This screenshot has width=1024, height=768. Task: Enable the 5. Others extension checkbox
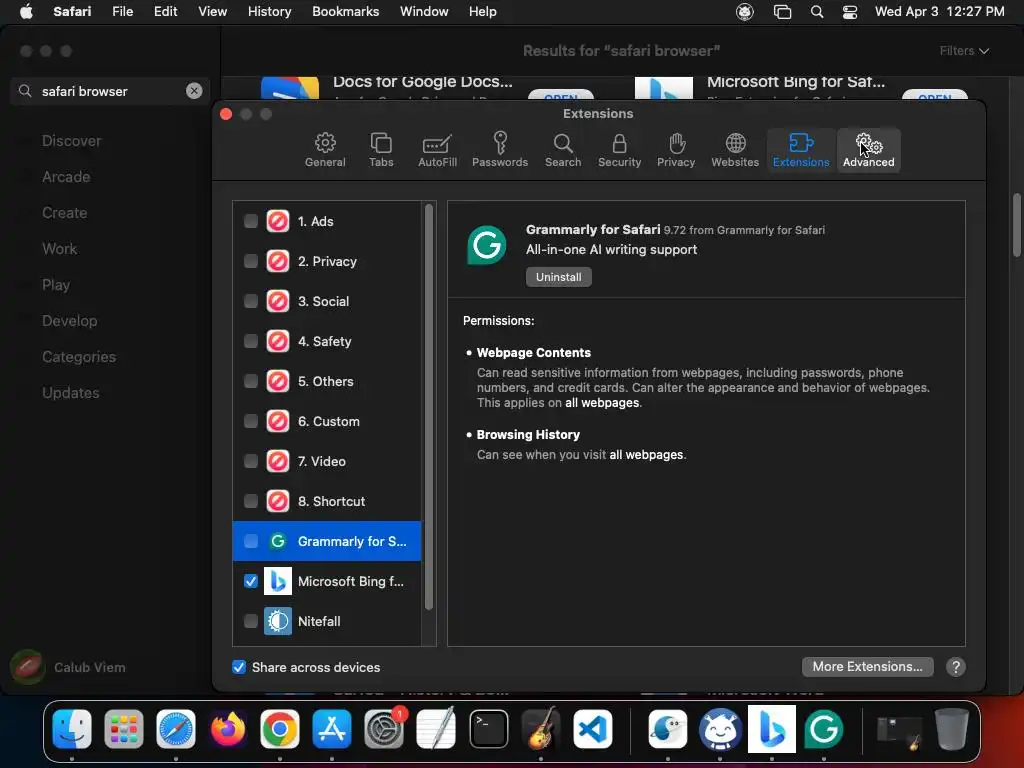pyautogui.click(x=251, y=381)
